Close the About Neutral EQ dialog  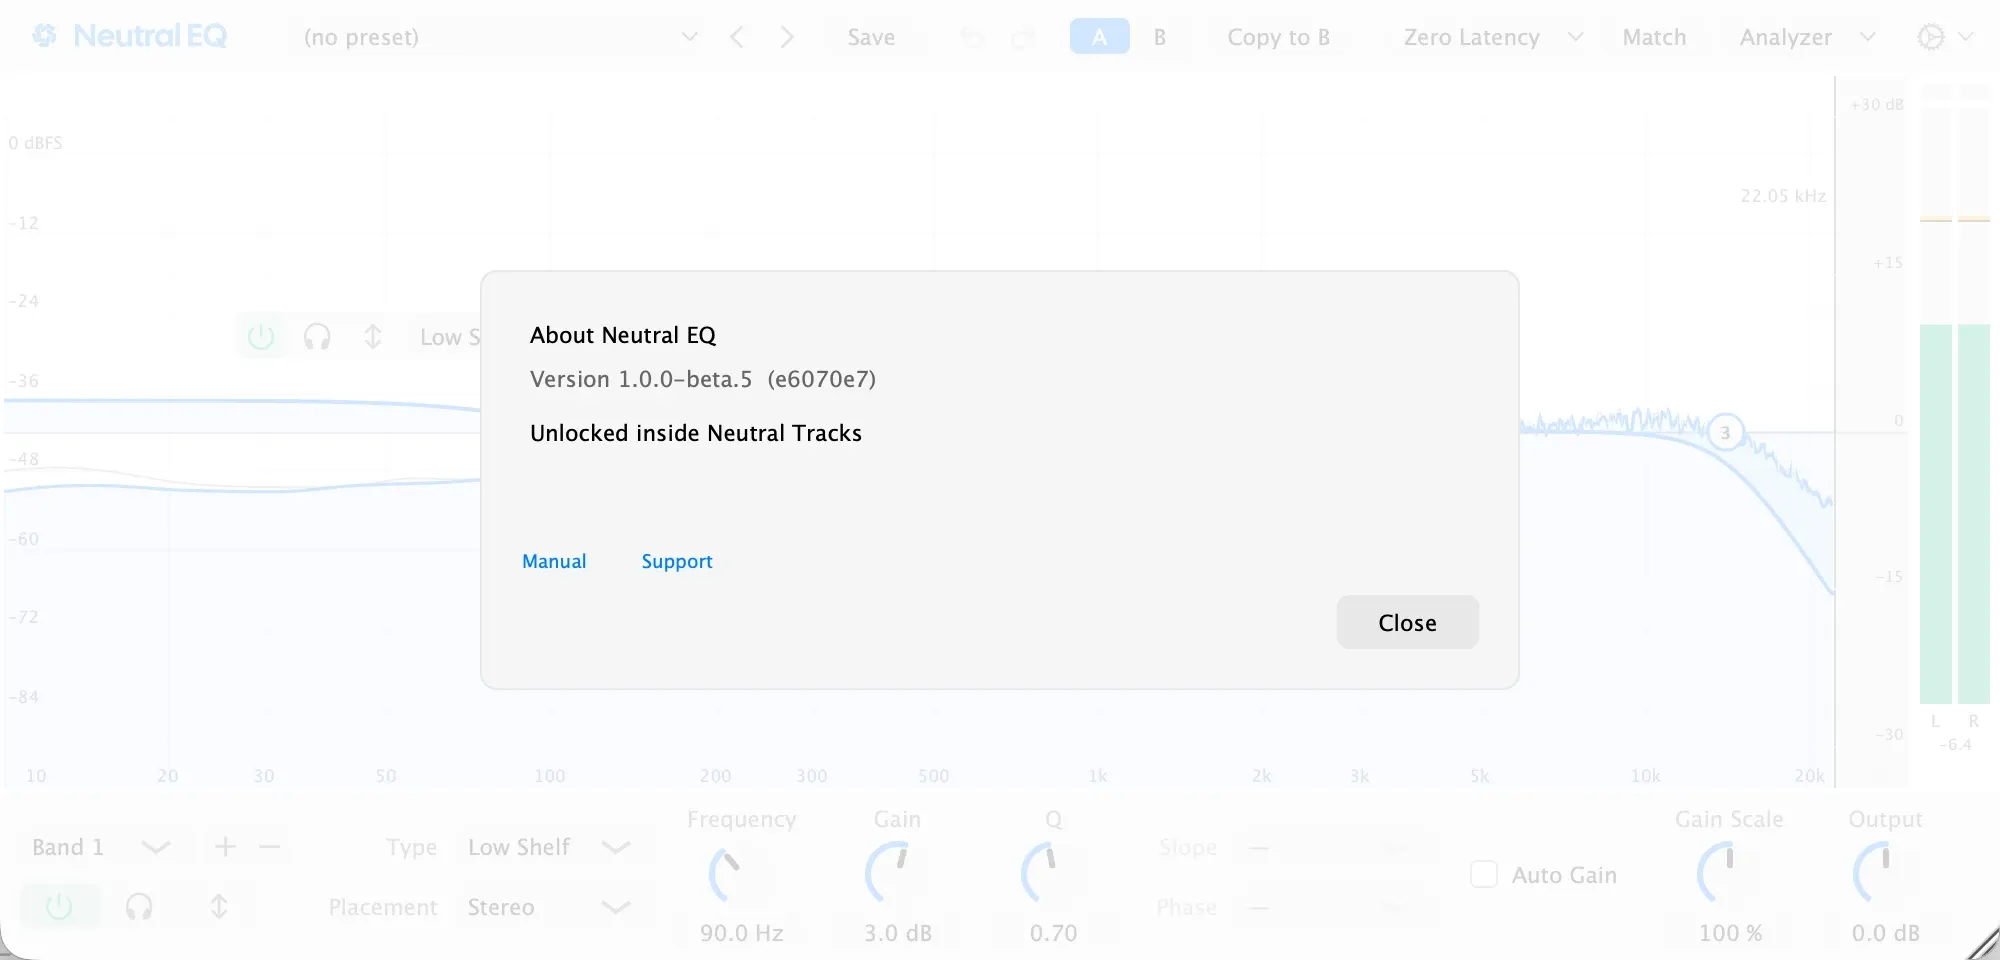[1407, 622]
